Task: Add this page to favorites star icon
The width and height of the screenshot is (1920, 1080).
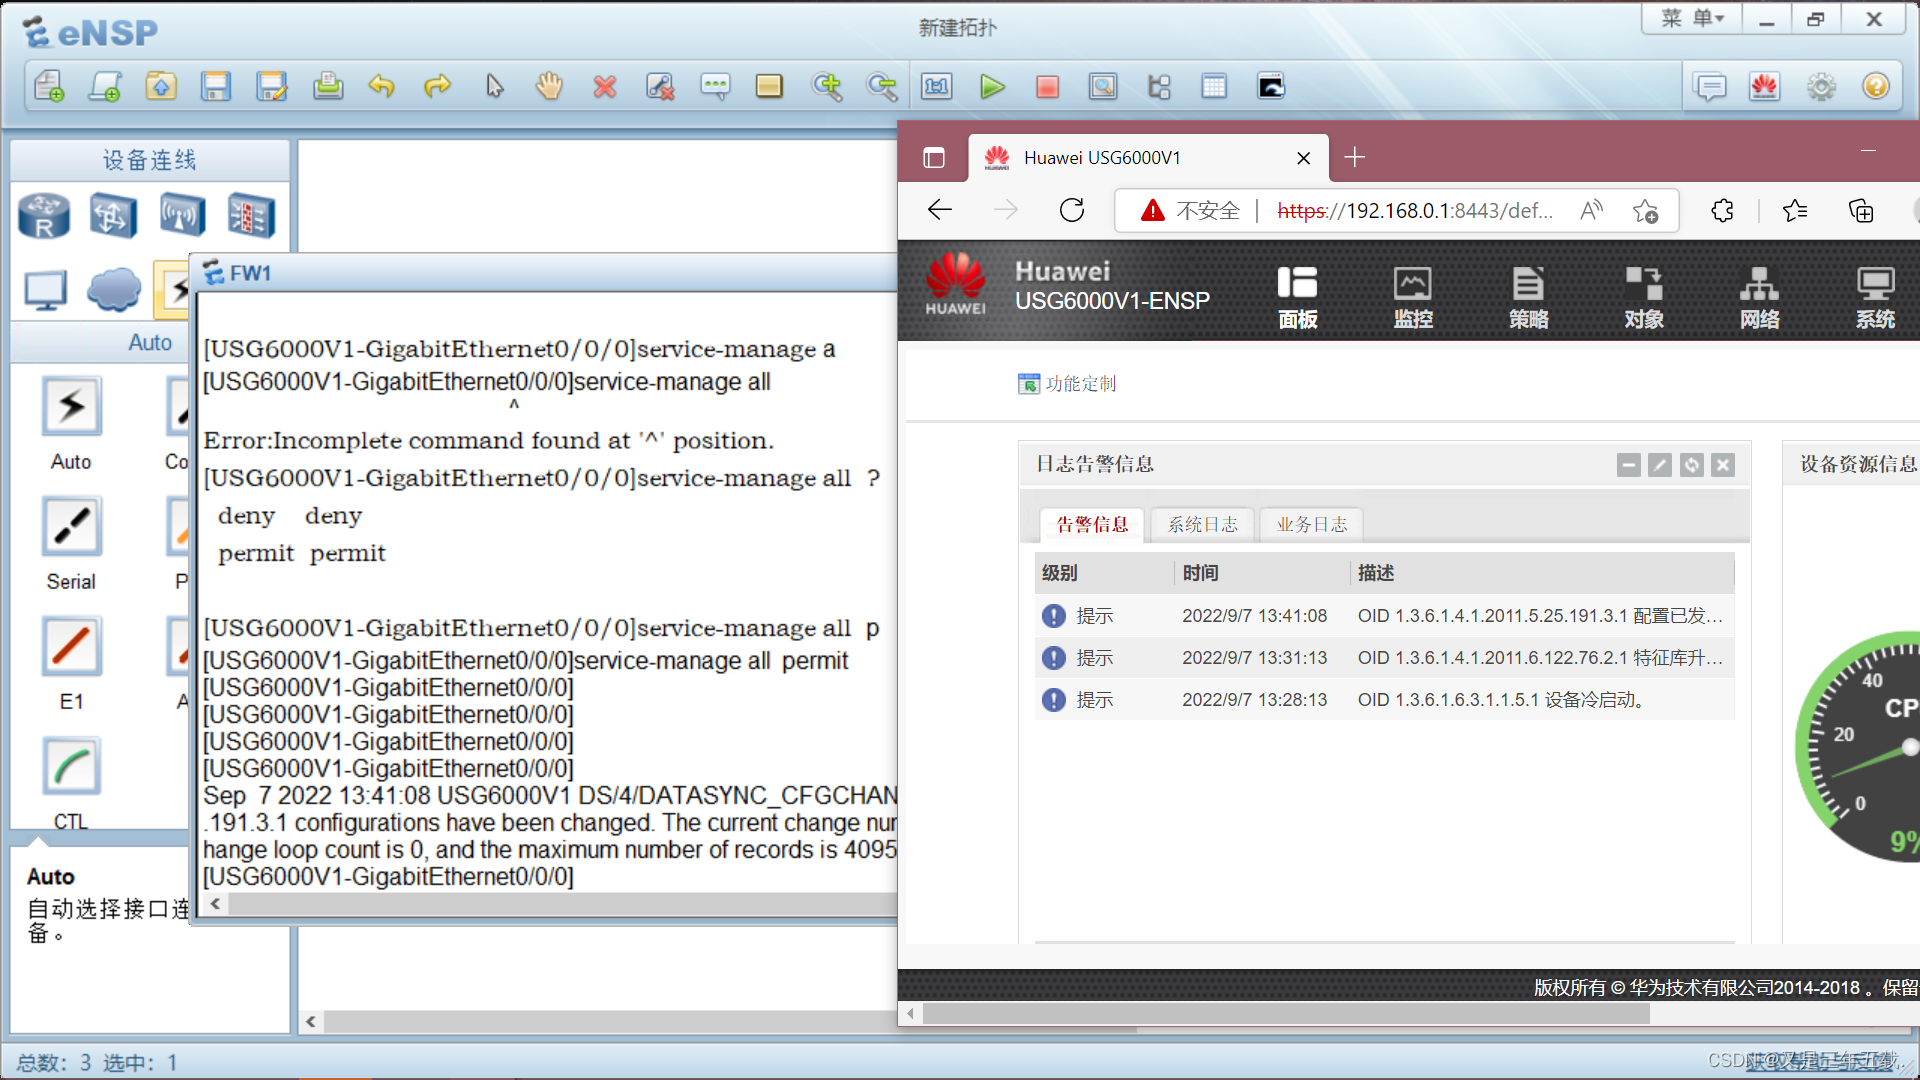Action: pyautogui.click(x=1645, y=211)
